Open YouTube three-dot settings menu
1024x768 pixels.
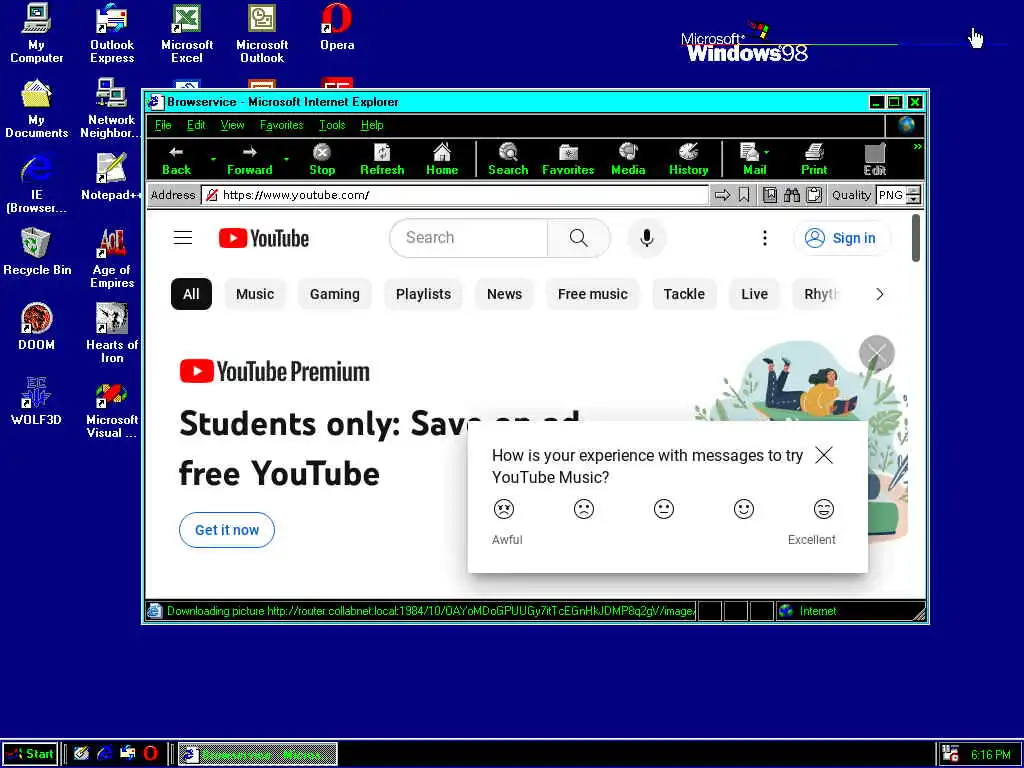pyautogui.click(x=765, y=238)
